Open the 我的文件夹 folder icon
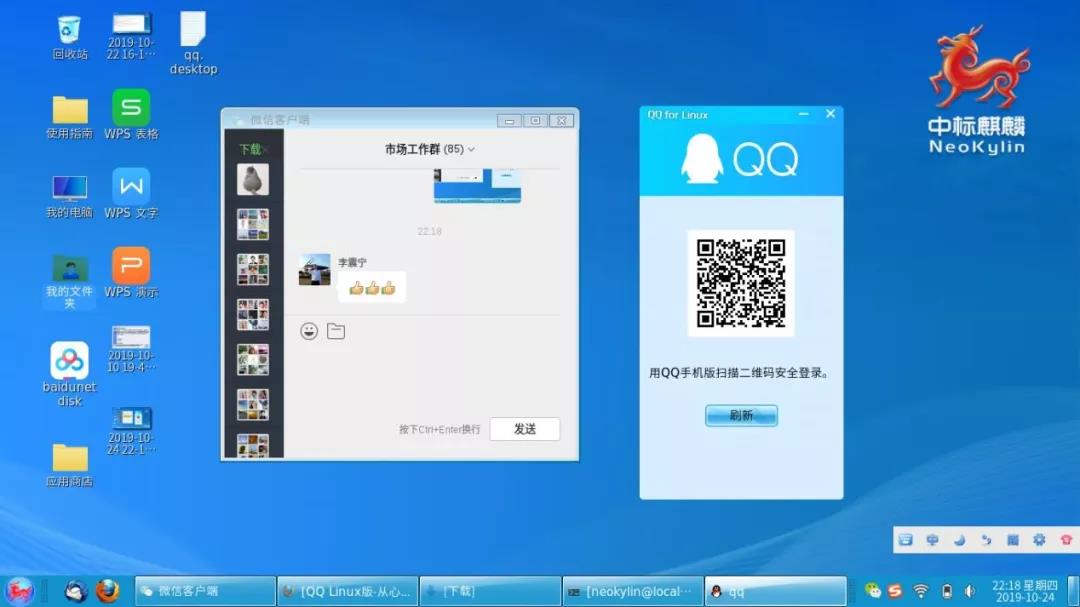Viewport: 1080px width, 607px height. coord(70,282)
